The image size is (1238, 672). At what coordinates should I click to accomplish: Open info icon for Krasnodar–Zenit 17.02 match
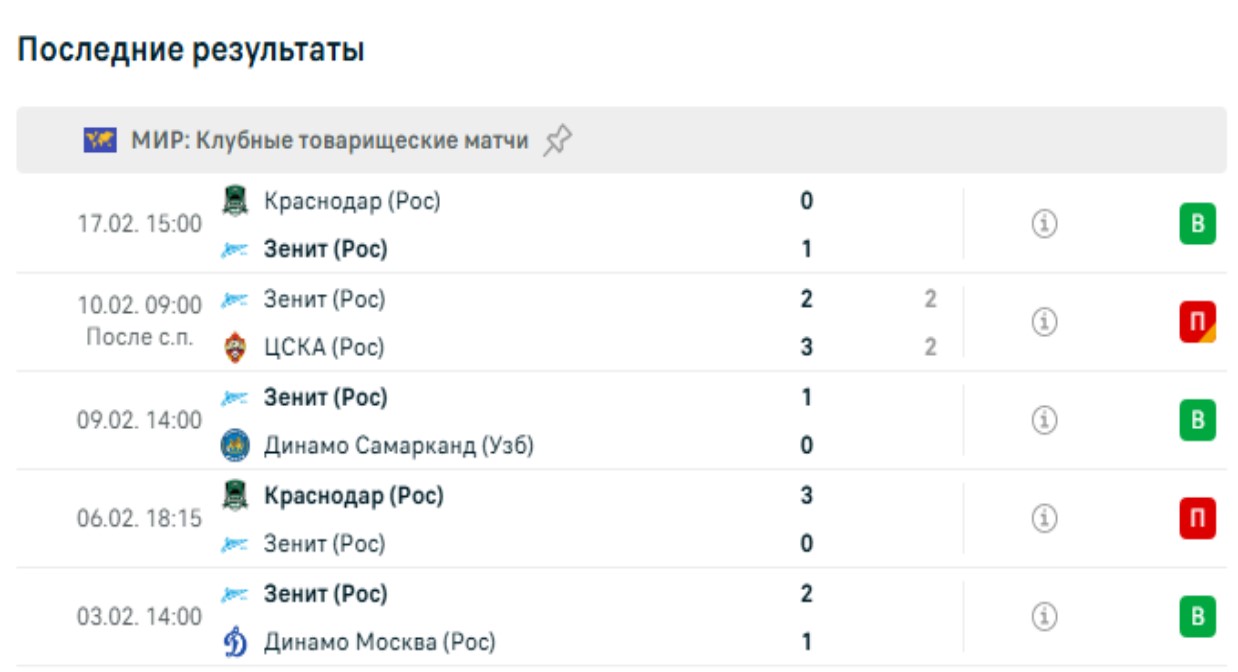(1044, 225)
